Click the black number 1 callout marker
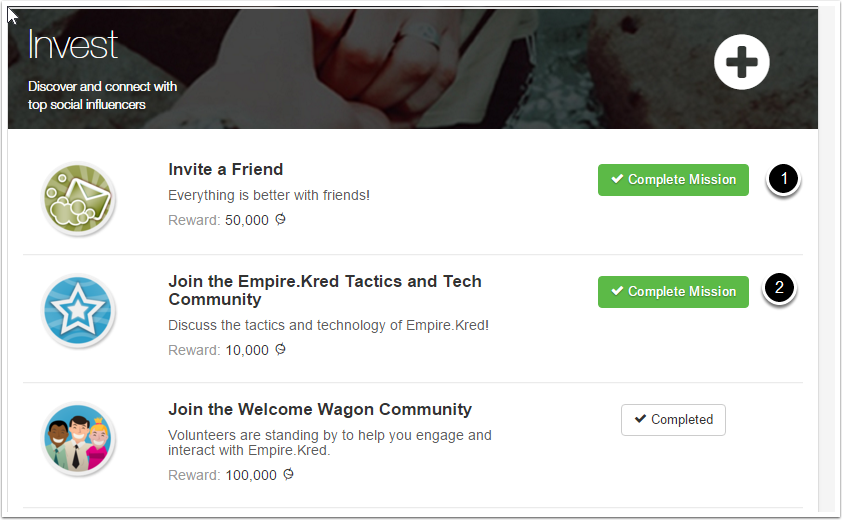This screenshot has width=842, height=520. [x=784, y=180]
